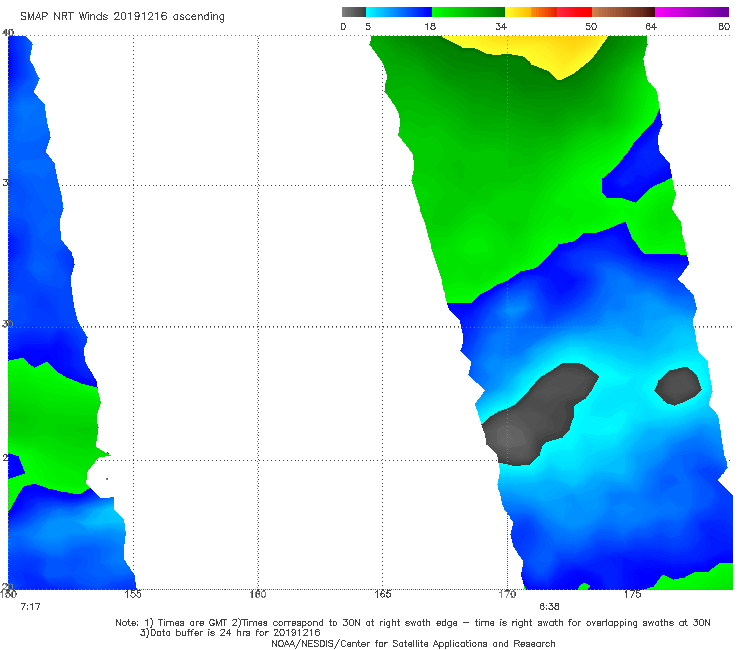Click the swath time "6:38"

549,607
